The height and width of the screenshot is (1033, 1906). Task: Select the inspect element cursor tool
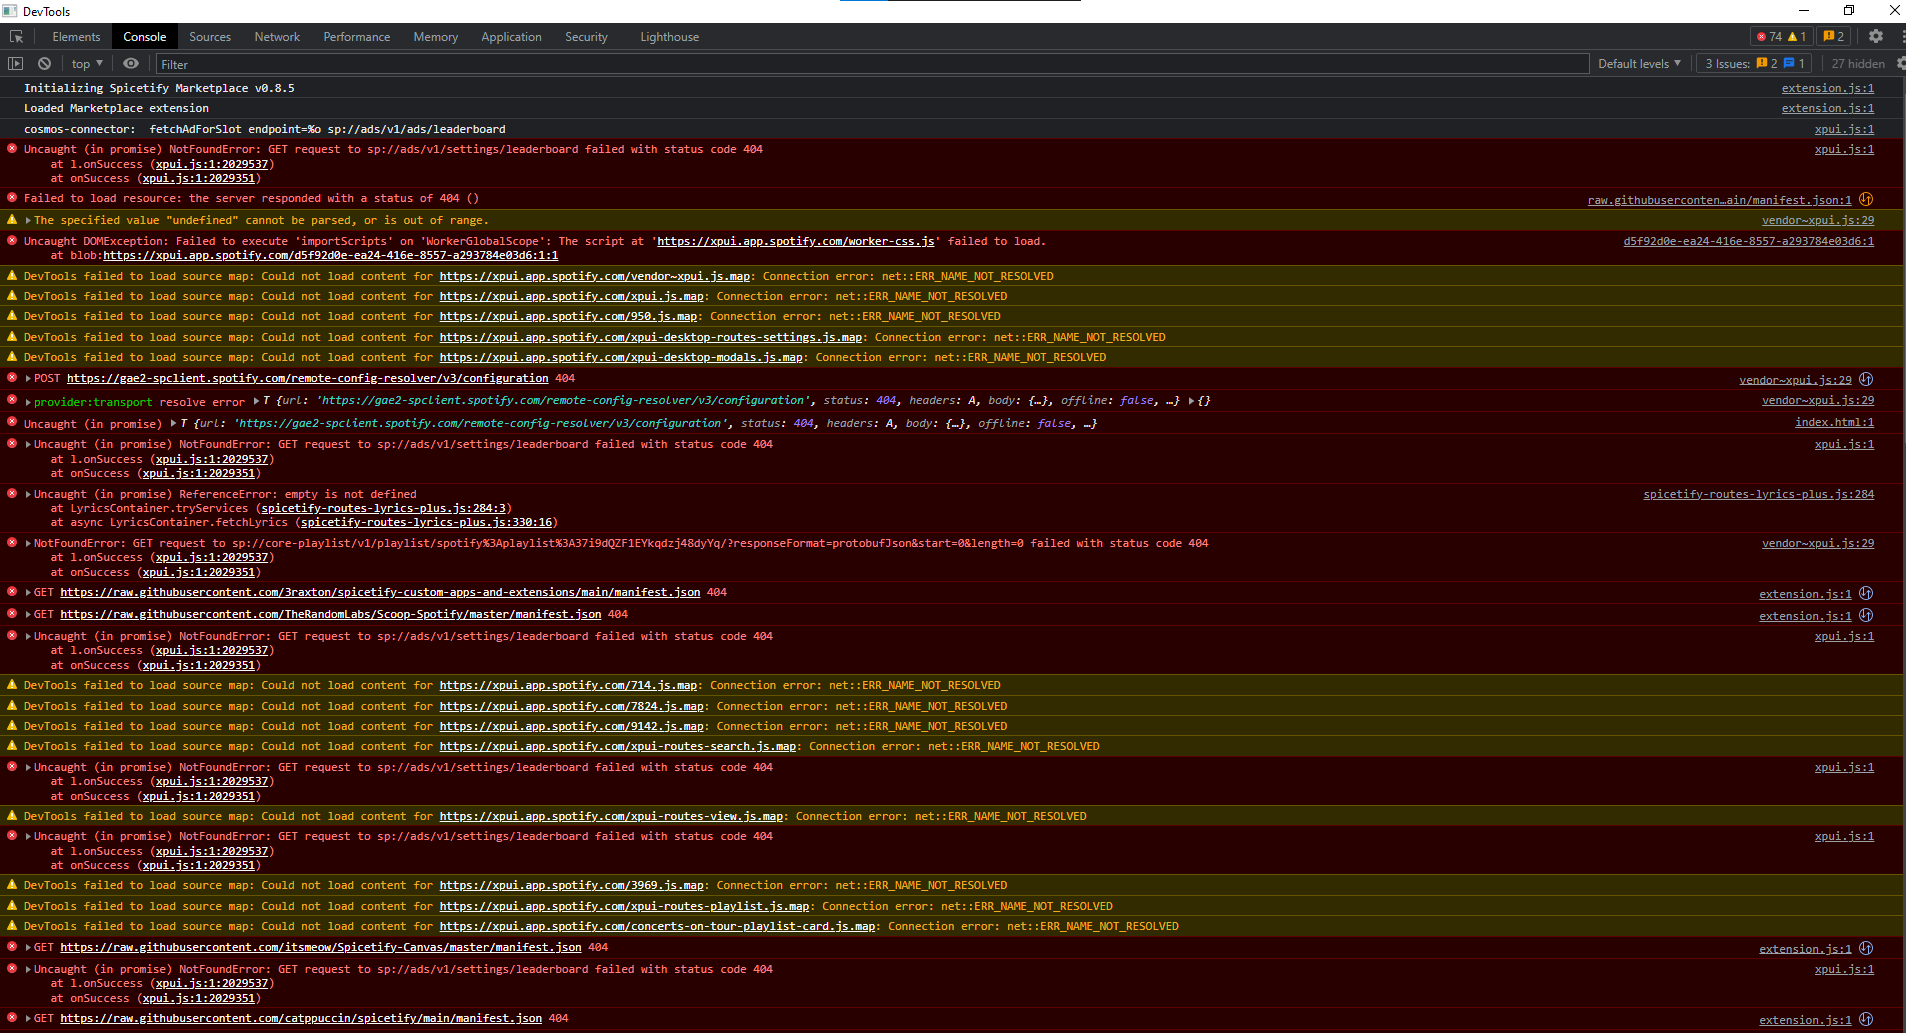(x=17, y=36)
